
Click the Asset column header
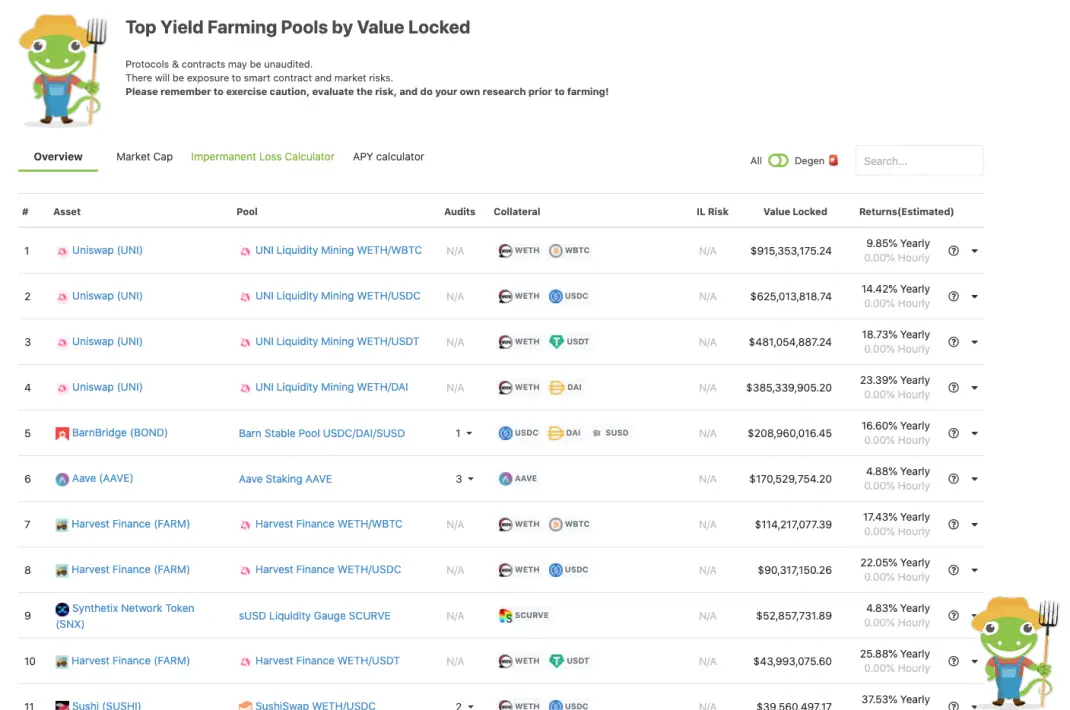67,212
